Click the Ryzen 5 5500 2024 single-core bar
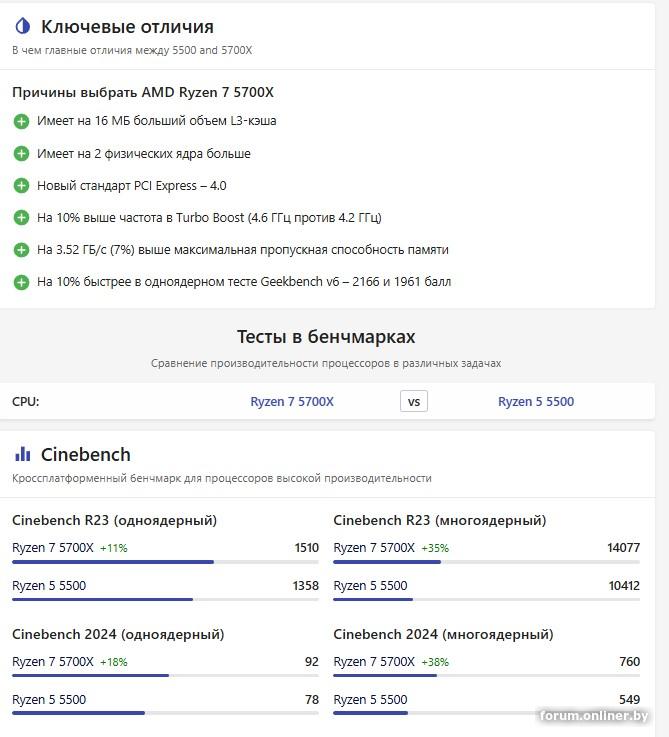 78,713
